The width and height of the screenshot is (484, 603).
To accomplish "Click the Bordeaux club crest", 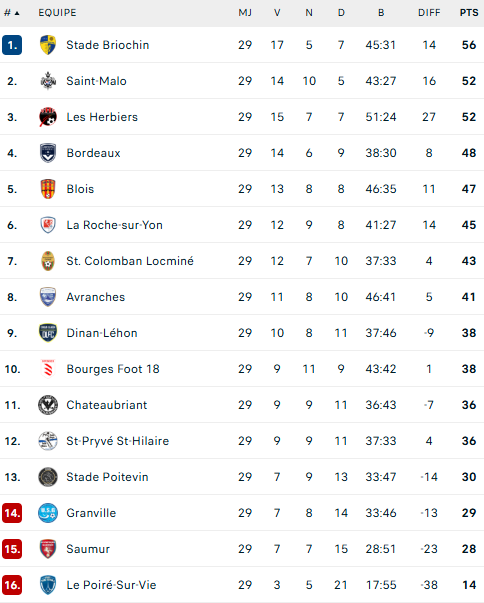I will (48, 153).
